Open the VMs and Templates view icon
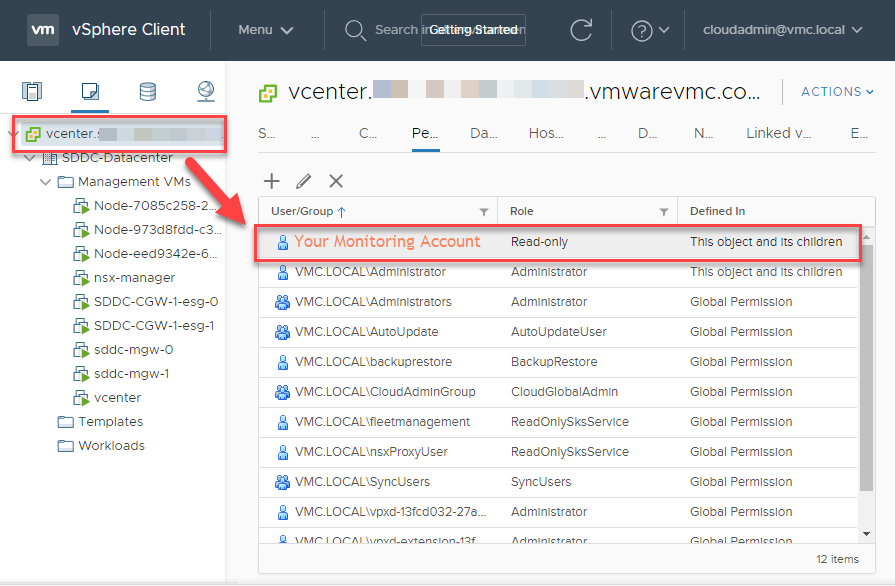This screenshot has width=895, height=586. click(x=90, y=91)
